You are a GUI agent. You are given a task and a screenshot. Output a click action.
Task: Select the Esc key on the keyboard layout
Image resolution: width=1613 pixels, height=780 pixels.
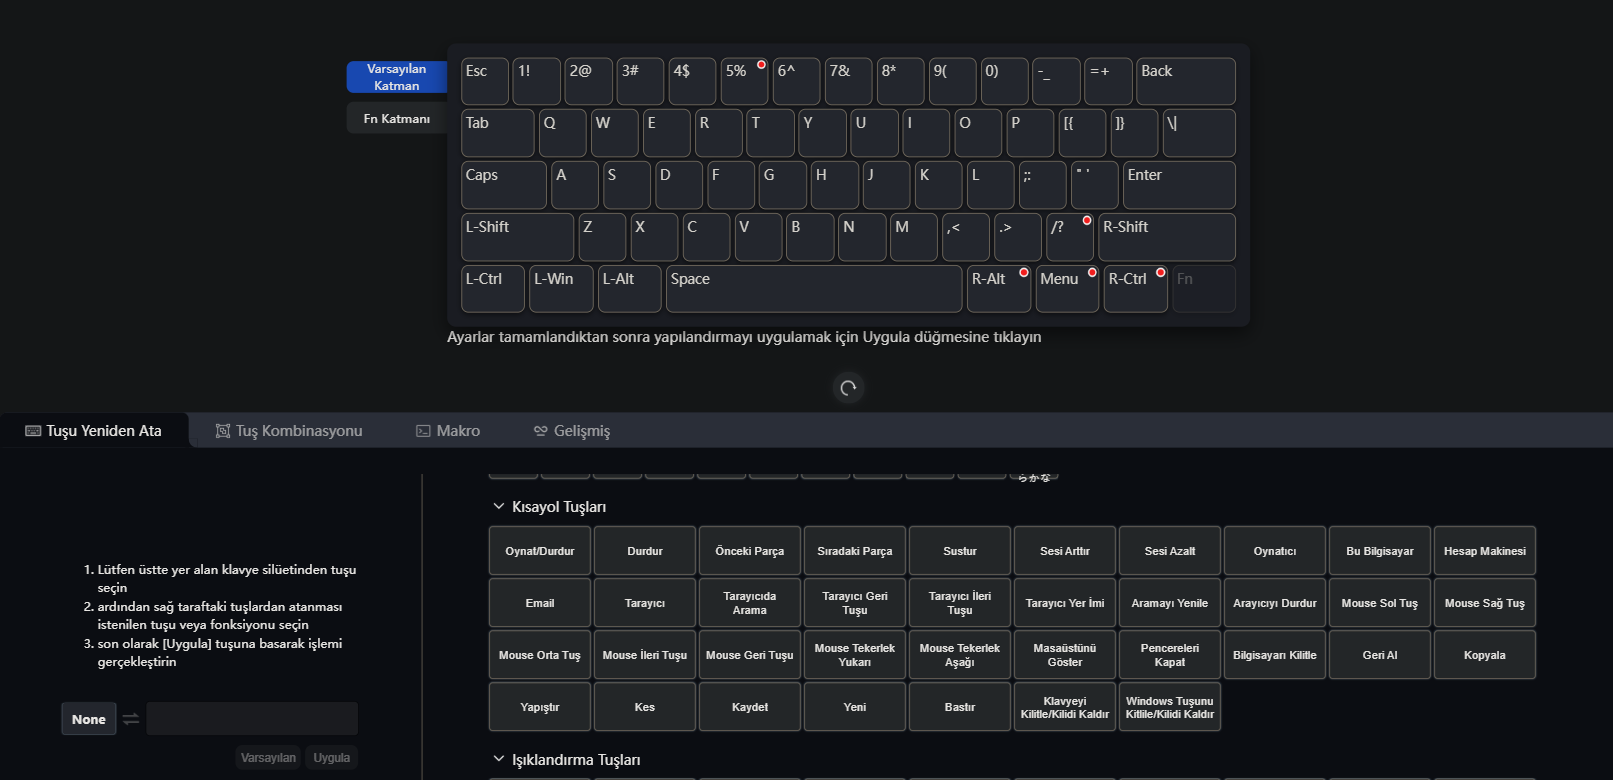click(484, 81)
